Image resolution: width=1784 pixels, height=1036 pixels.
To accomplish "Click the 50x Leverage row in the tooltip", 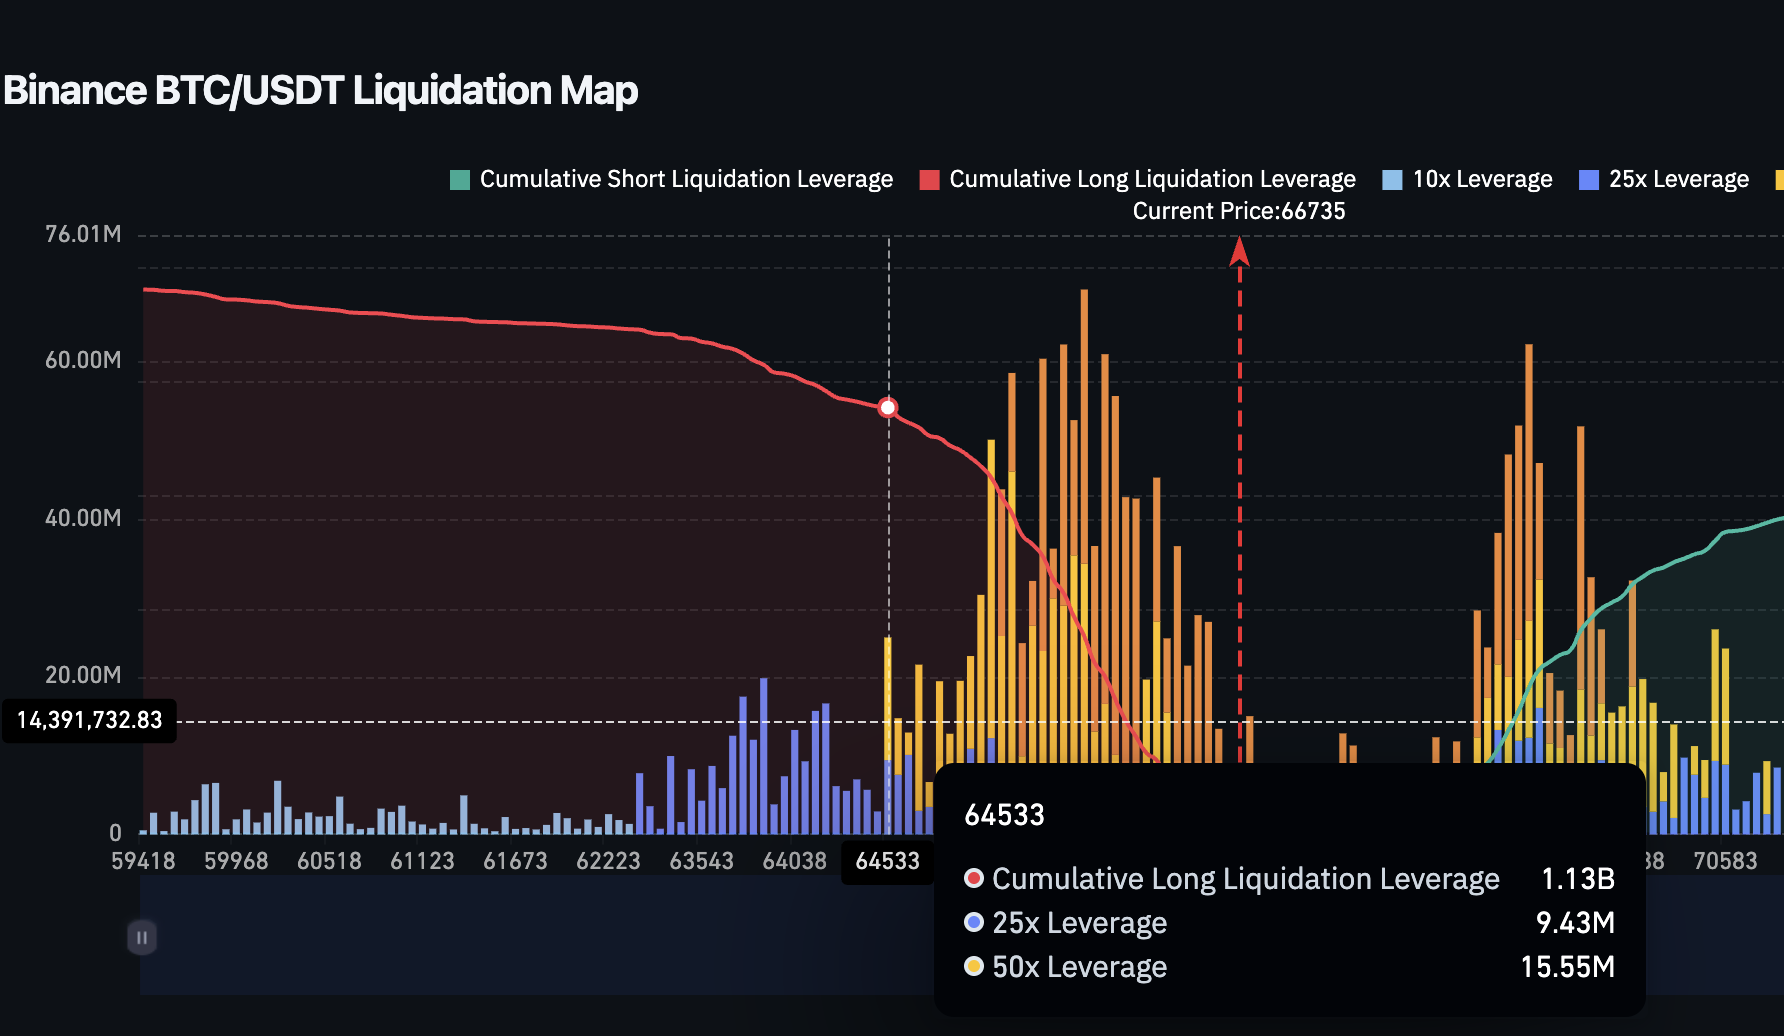I will pyautogui.click(x=1078, y=967).
